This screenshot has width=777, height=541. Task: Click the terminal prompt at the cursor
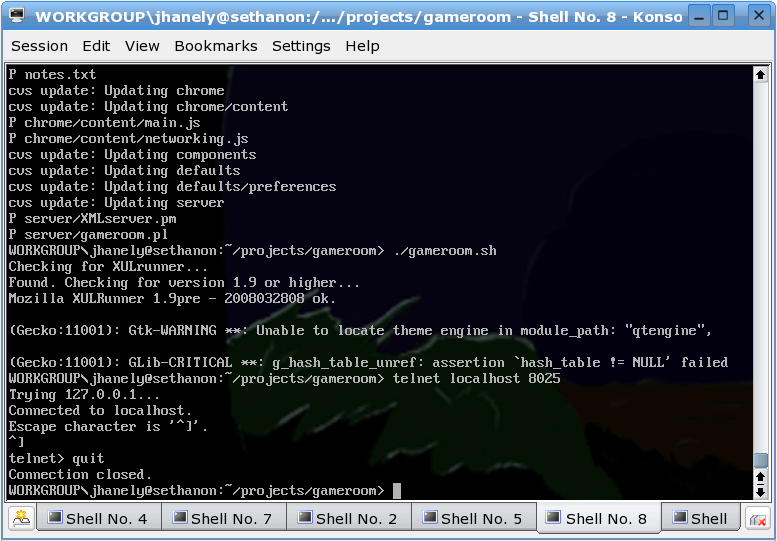pos(396,491)
